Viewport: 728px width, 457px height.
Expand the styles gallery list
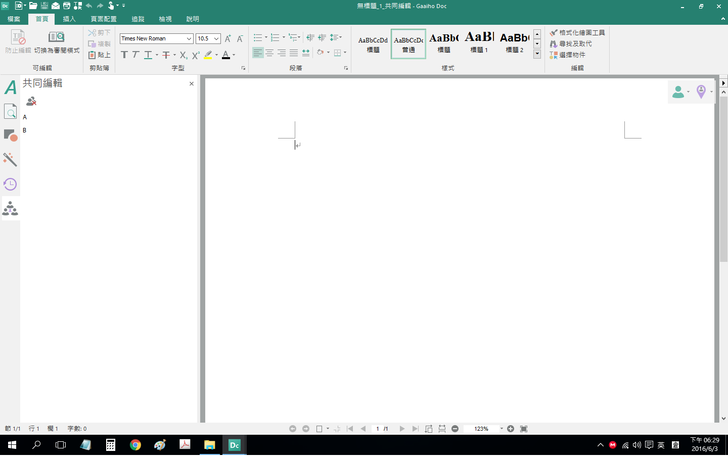click(x=537, y=53)
